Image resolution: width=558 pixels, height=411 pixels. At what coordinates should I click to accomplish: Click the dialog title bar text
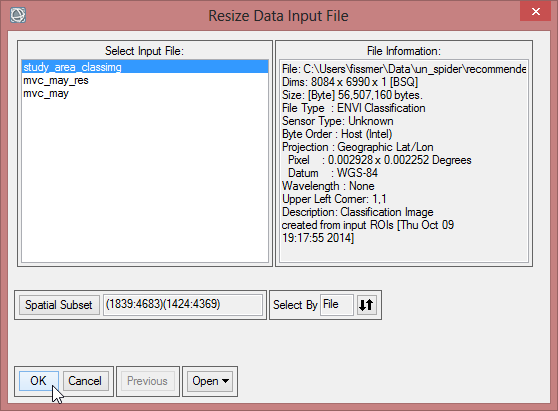(278, 16)
